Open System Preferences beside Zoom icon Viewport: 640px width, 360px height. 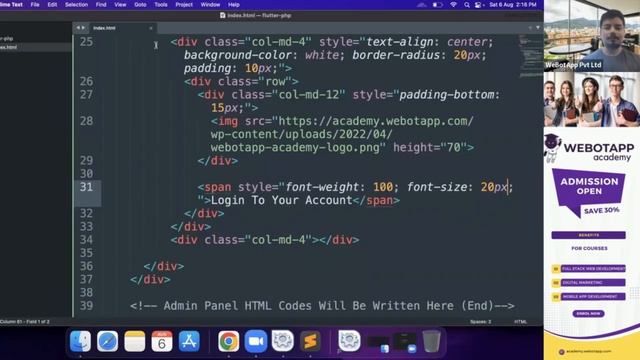(x=282, y=341)
